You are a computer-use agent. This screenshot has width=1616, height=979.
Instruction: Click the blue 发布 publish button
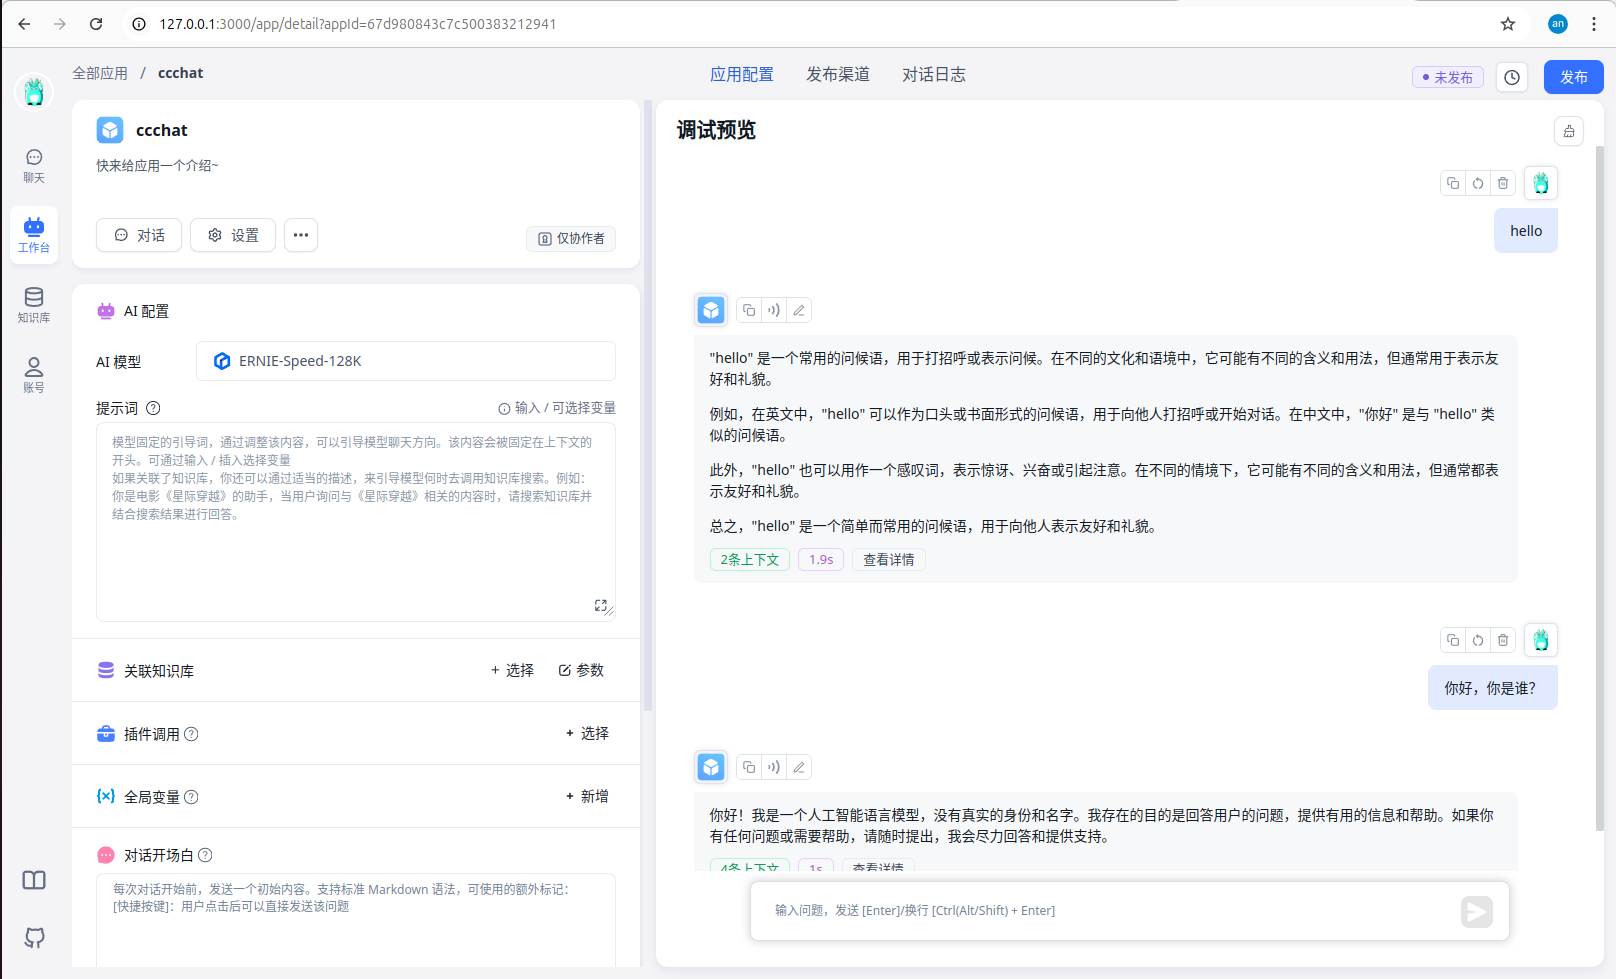pyautogui.click(x=1573, y=77)
